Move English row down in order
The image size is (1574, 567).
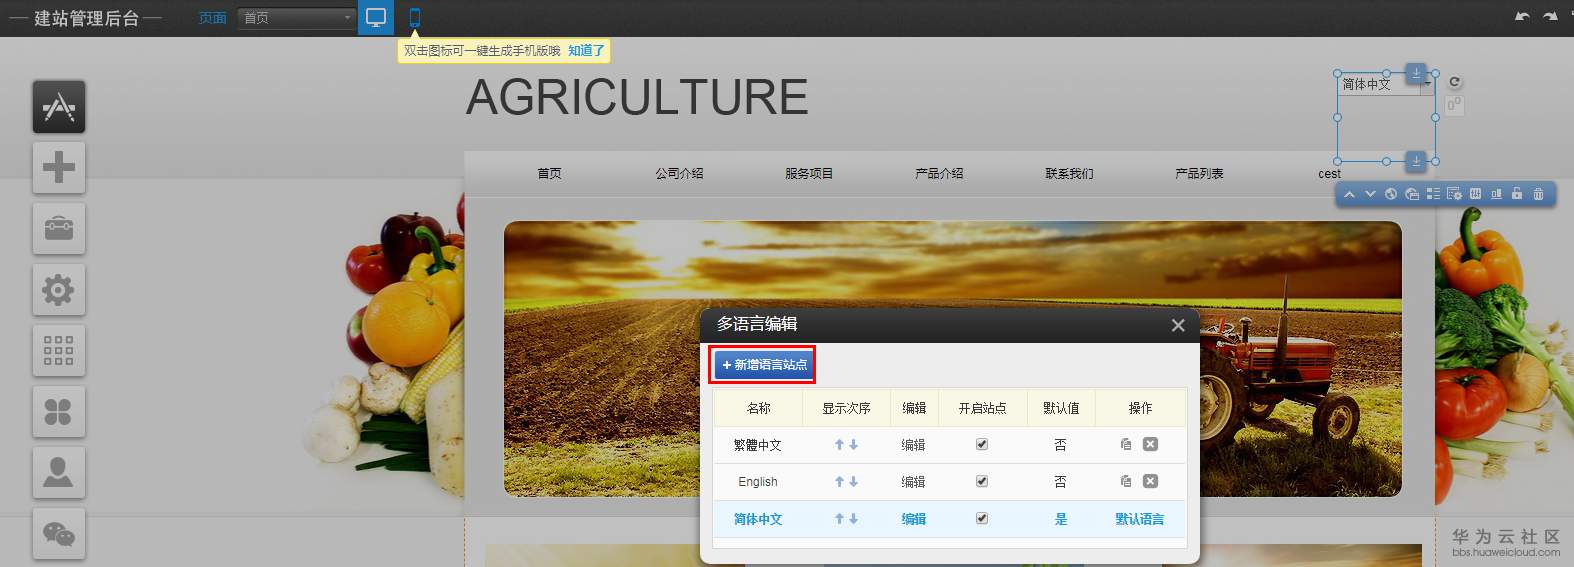tap(853, 482)
